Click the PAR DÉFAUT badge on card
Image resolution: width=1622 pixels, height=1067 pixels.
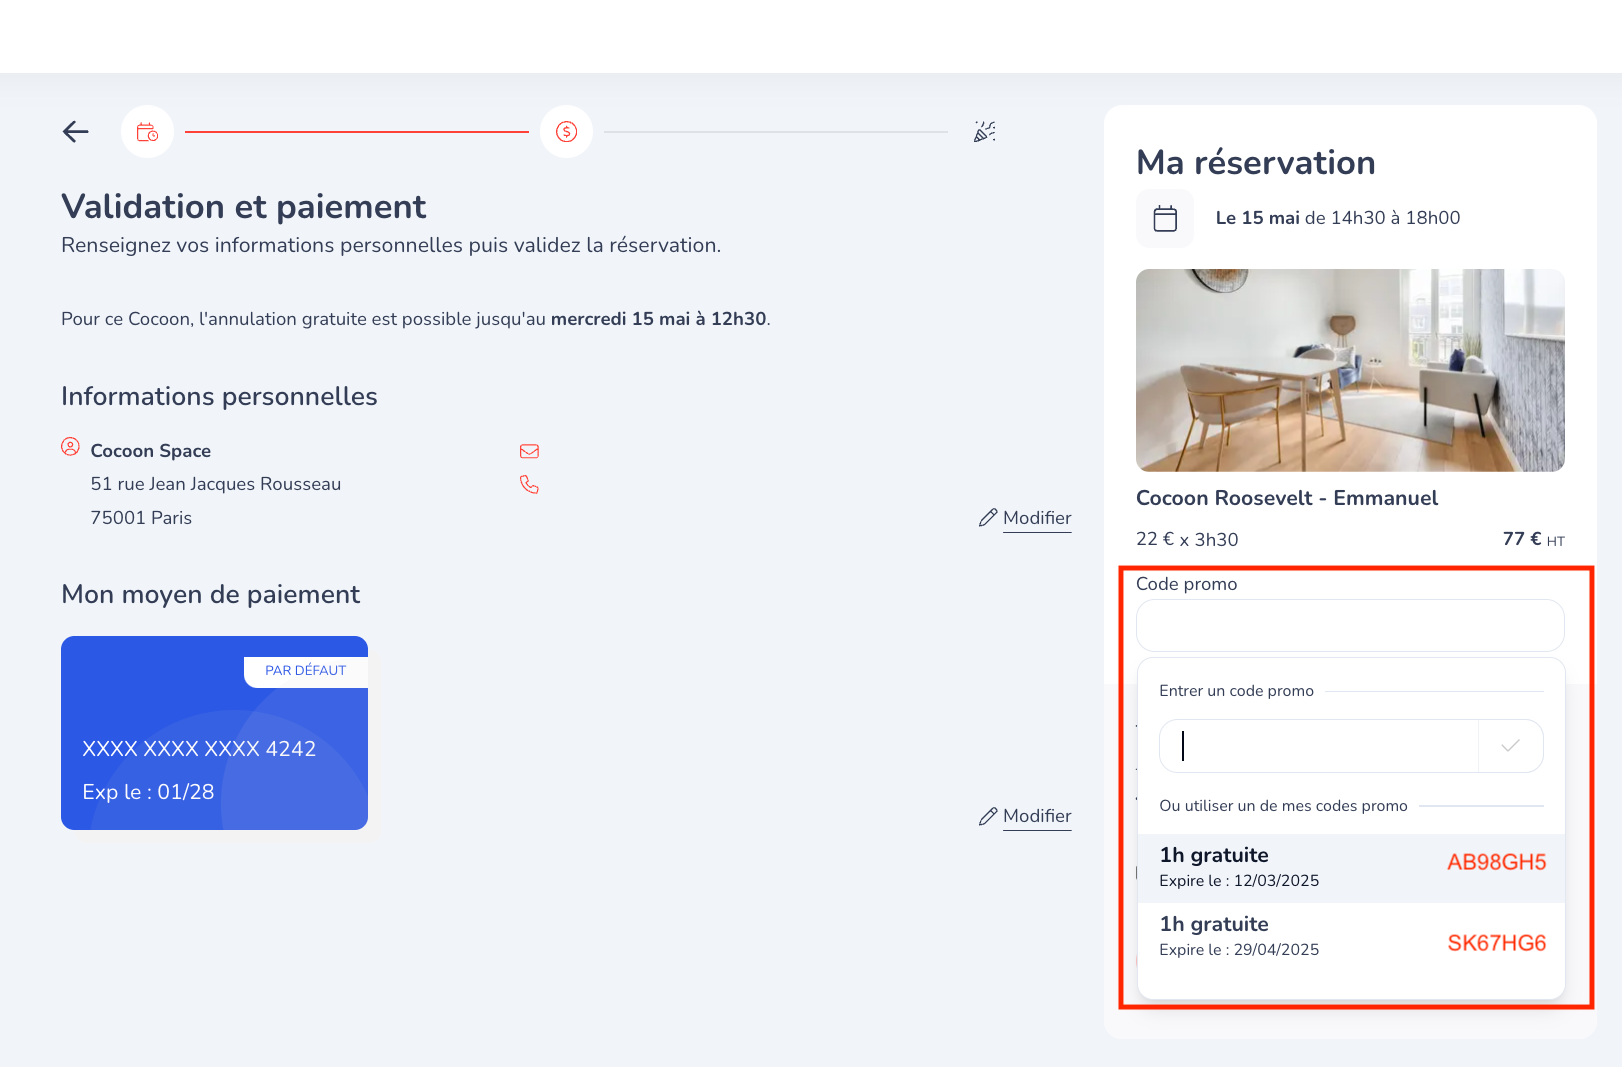[x=306, y=671]
